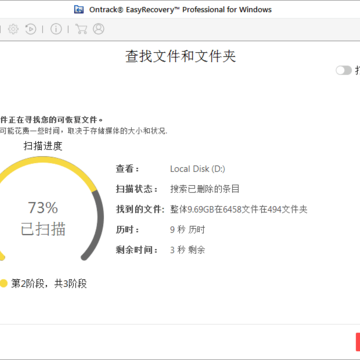Open the settings gear icon

tap(13, 29)
